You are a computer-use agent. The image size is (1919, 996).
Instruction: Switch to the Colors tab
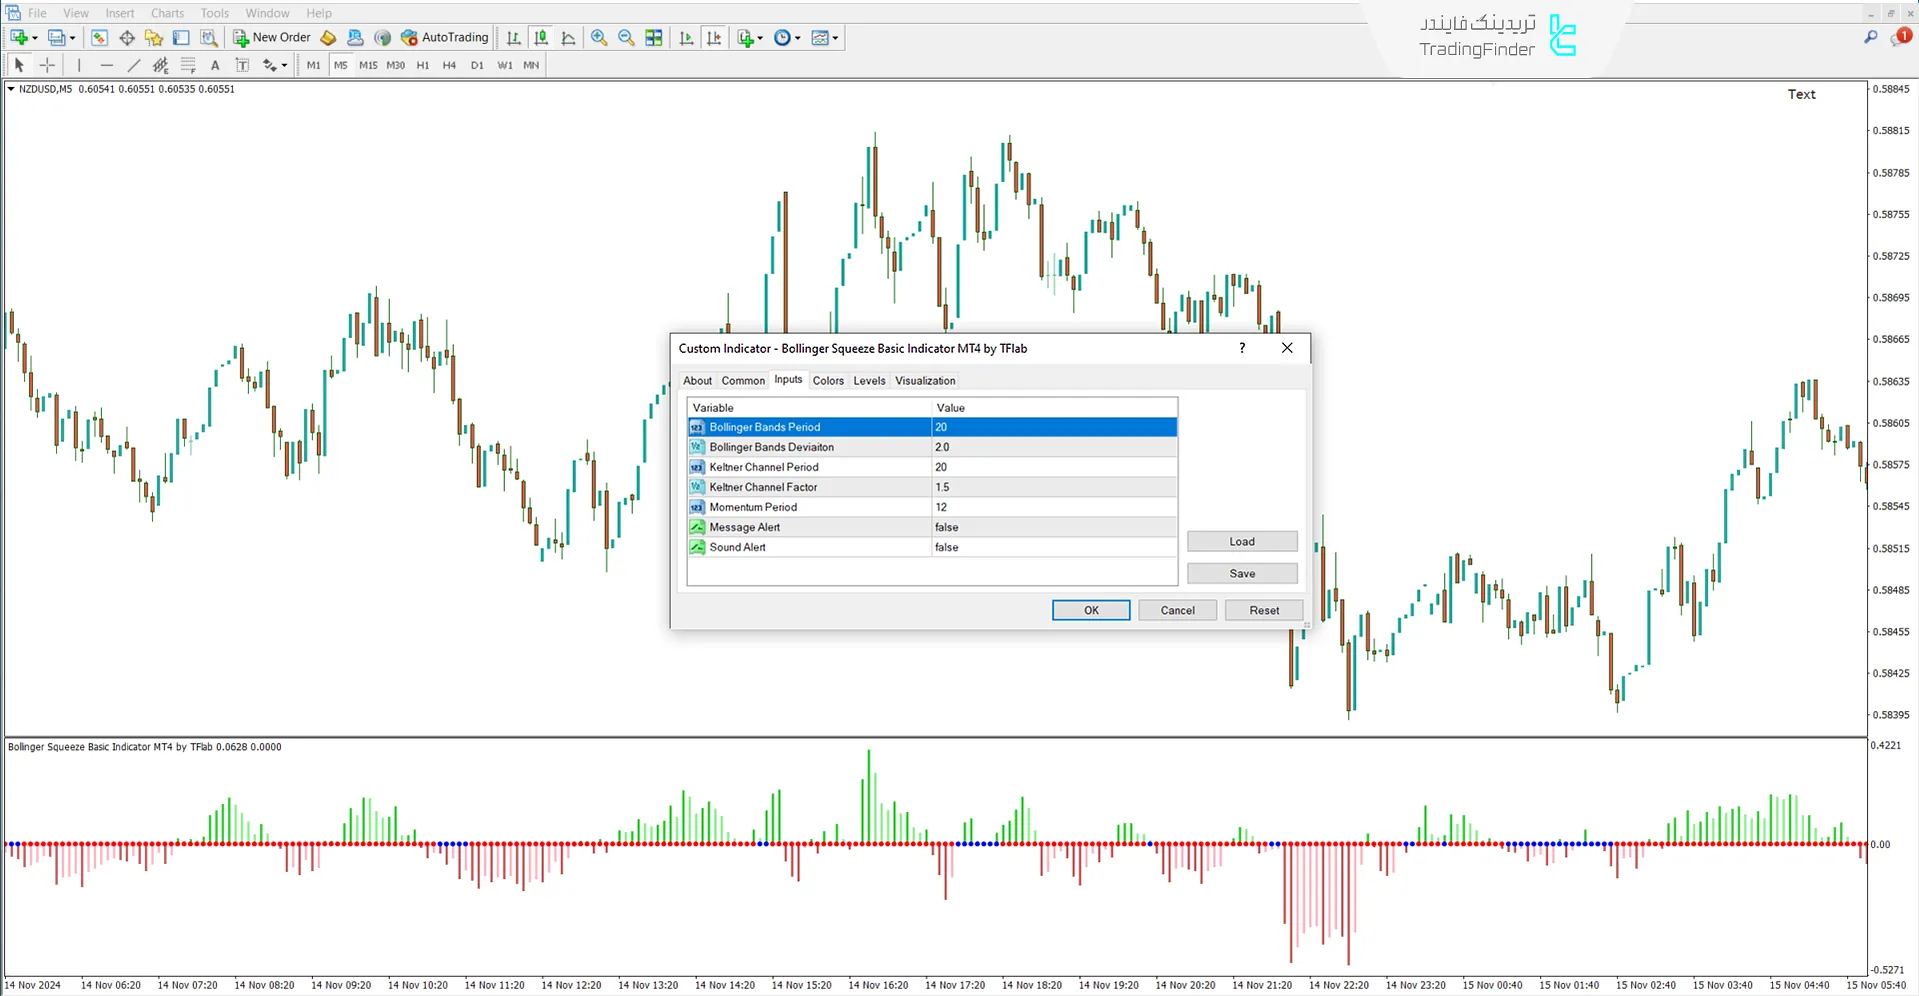(x=828, y=380)
